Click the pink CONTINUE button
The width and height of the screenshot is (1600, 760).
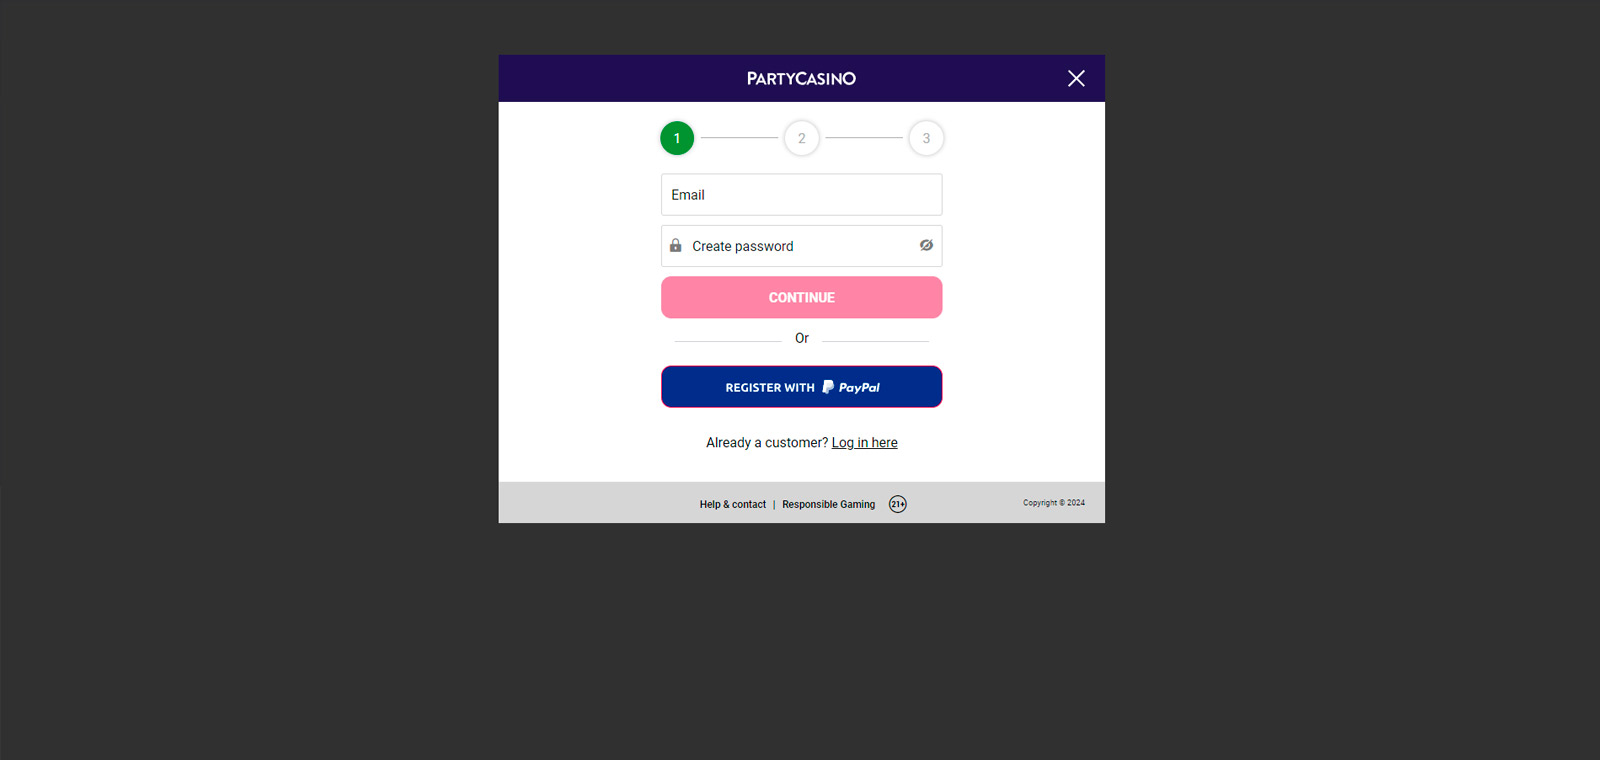click(801, 297)
